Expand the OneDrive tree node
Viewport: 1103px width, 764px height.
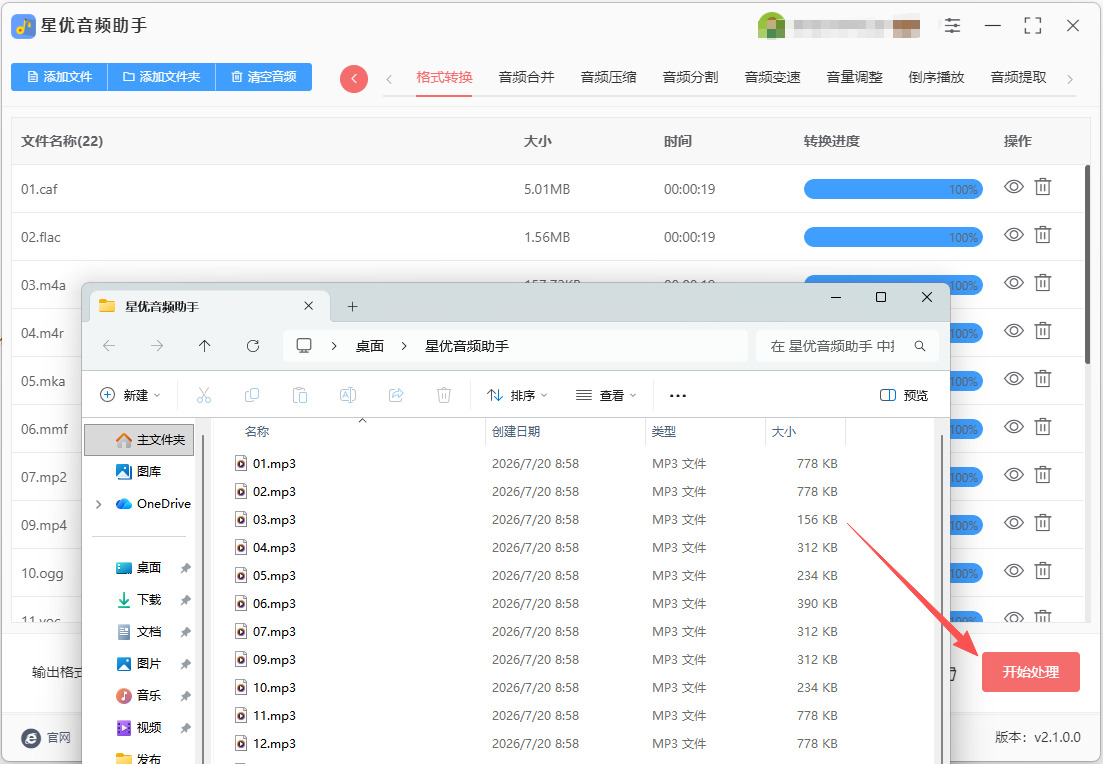[98, 504]
